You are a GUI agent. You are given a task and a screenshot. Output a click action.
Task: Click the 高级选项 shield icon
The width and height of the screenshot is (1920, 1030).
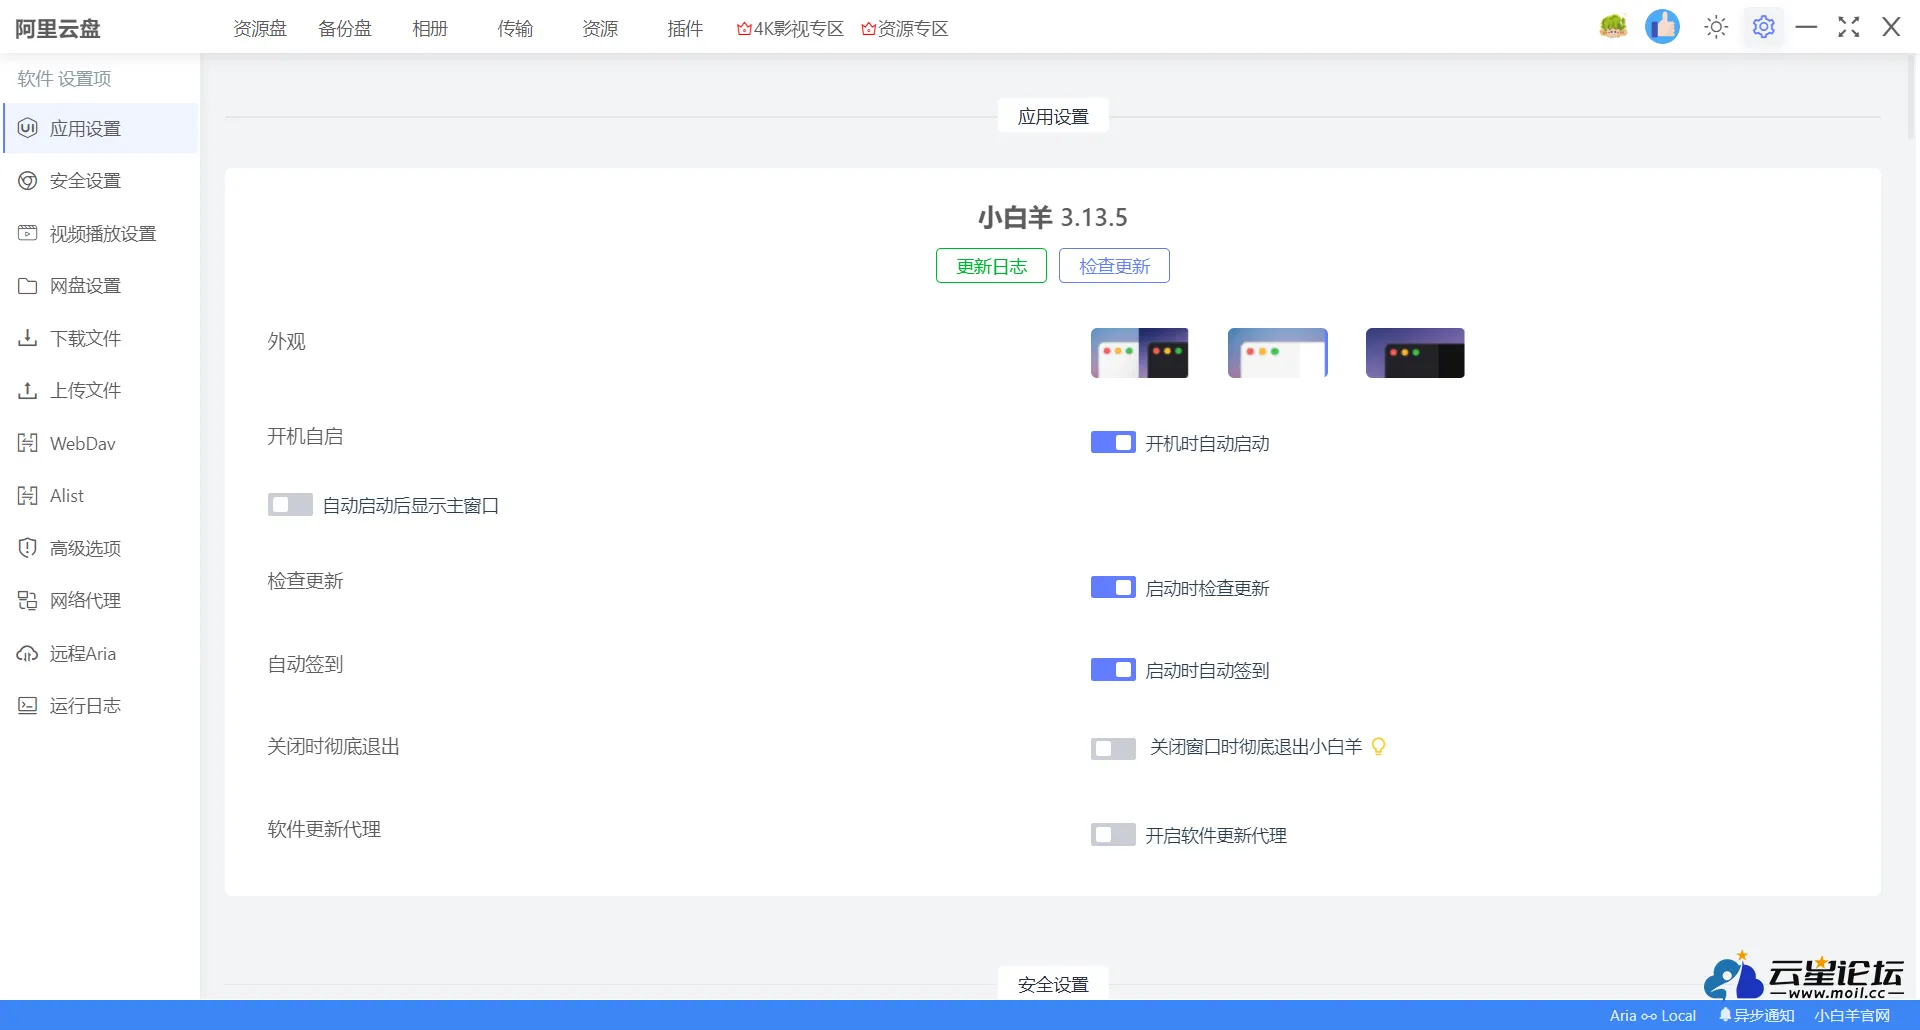pyautogui.click(x=28, y=548)
